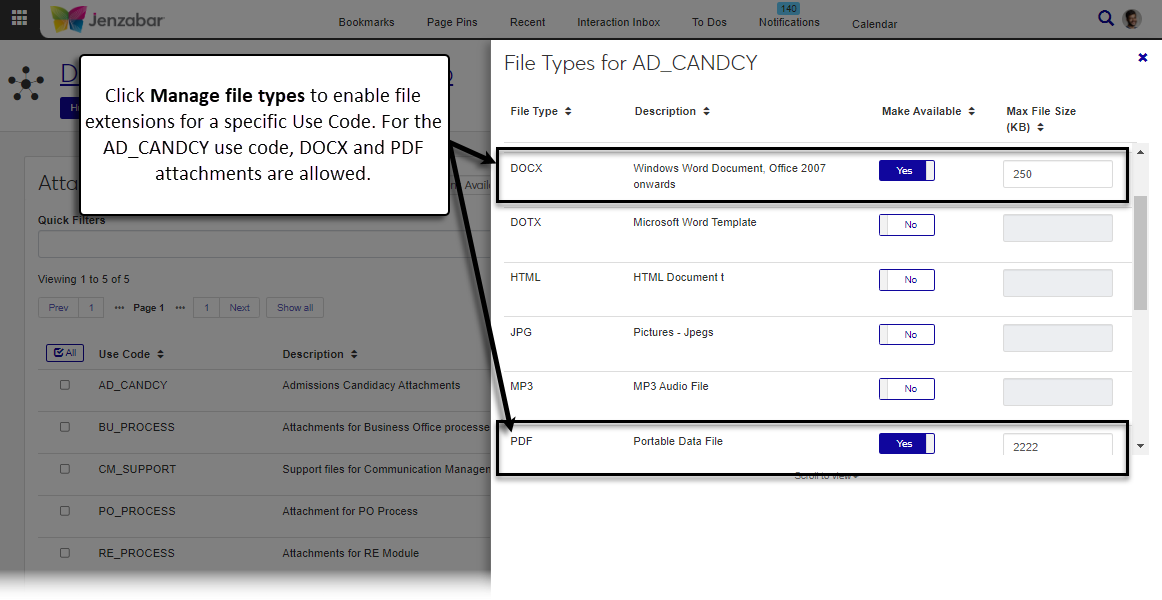This screenshot has width=1162, height=600.
Task: Disable the PDF Make Available toggle
Action: 906,444
